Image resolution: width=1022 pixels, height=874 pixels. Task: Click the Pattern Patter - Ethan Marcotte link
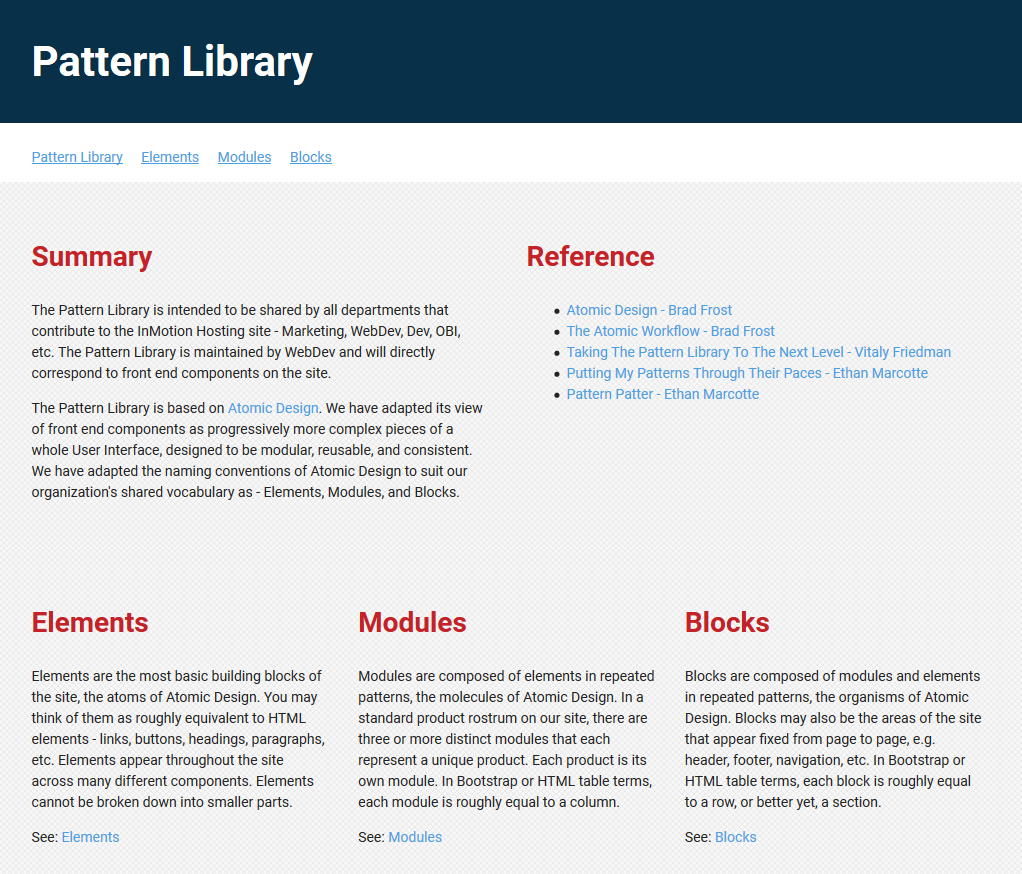pyautogui.click(x=662, y=394)
